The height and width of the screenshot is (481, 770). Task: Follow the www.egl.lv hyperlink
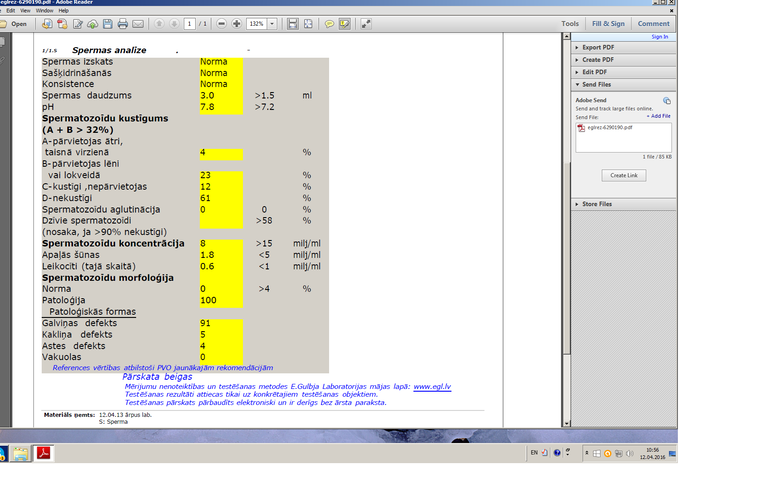pyautogui.click(x=431, y=386)
